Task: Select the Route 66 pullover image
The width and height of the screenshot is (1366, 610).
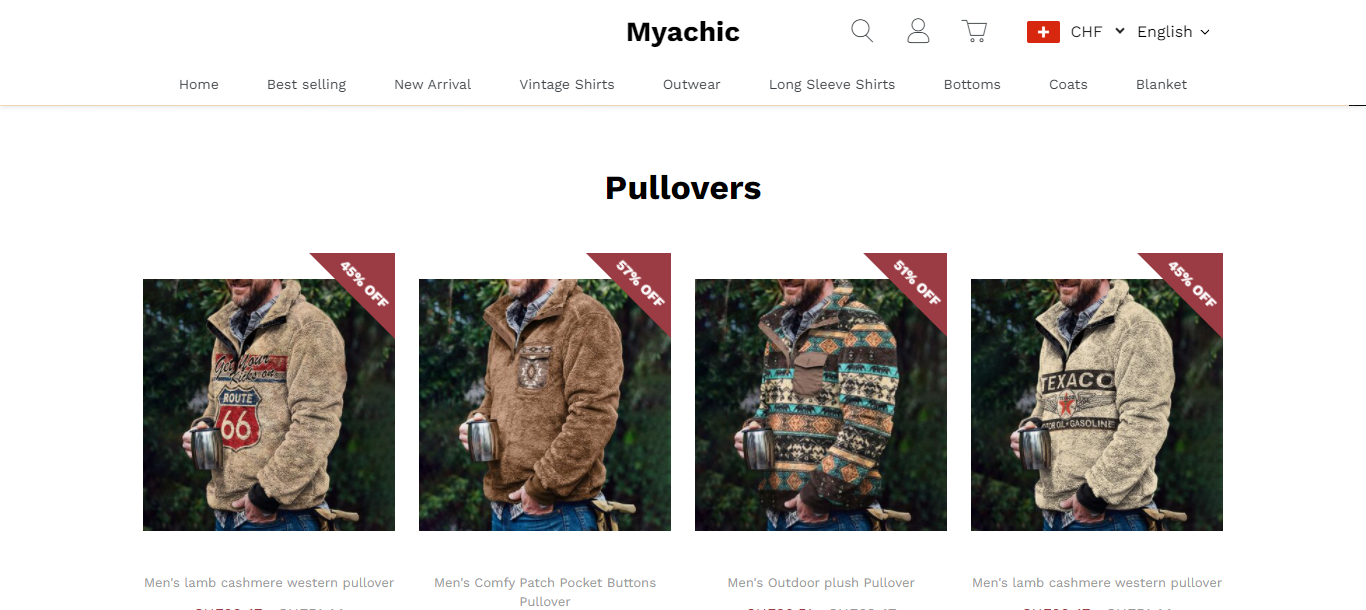Action: [x=269, y=405]
